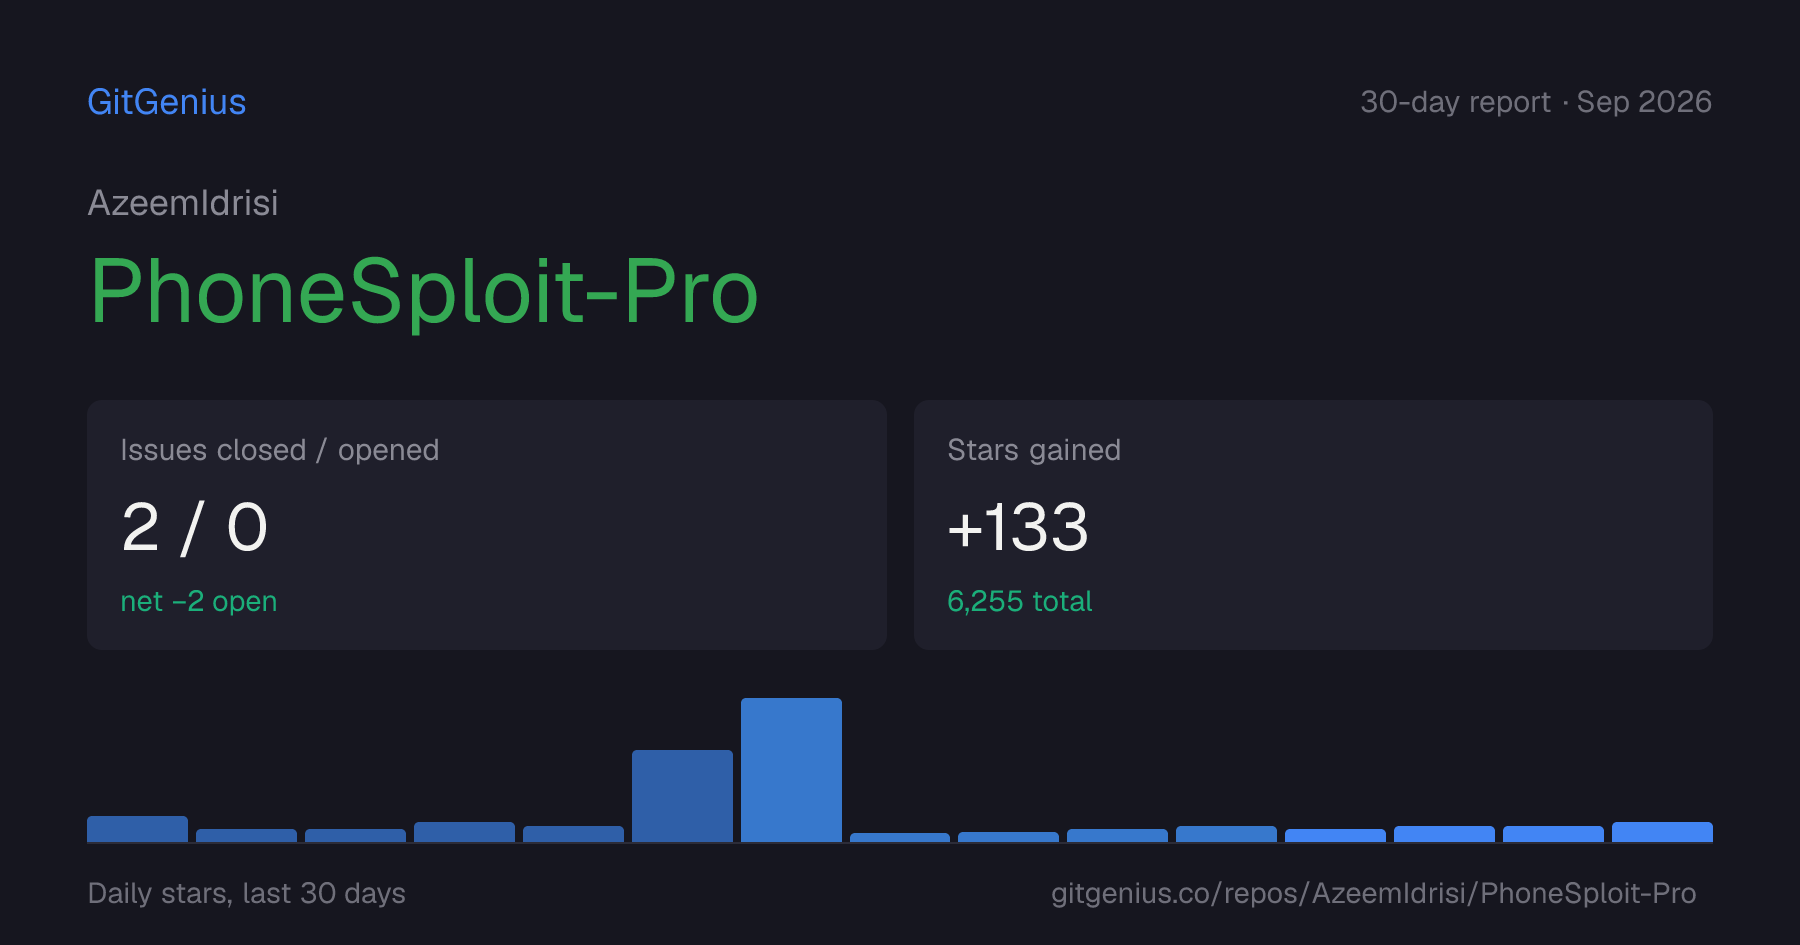The width and height of the screenshot is (1800, 945).
Task: Click the tallest bar in stars chart
Action: [791, 770]
